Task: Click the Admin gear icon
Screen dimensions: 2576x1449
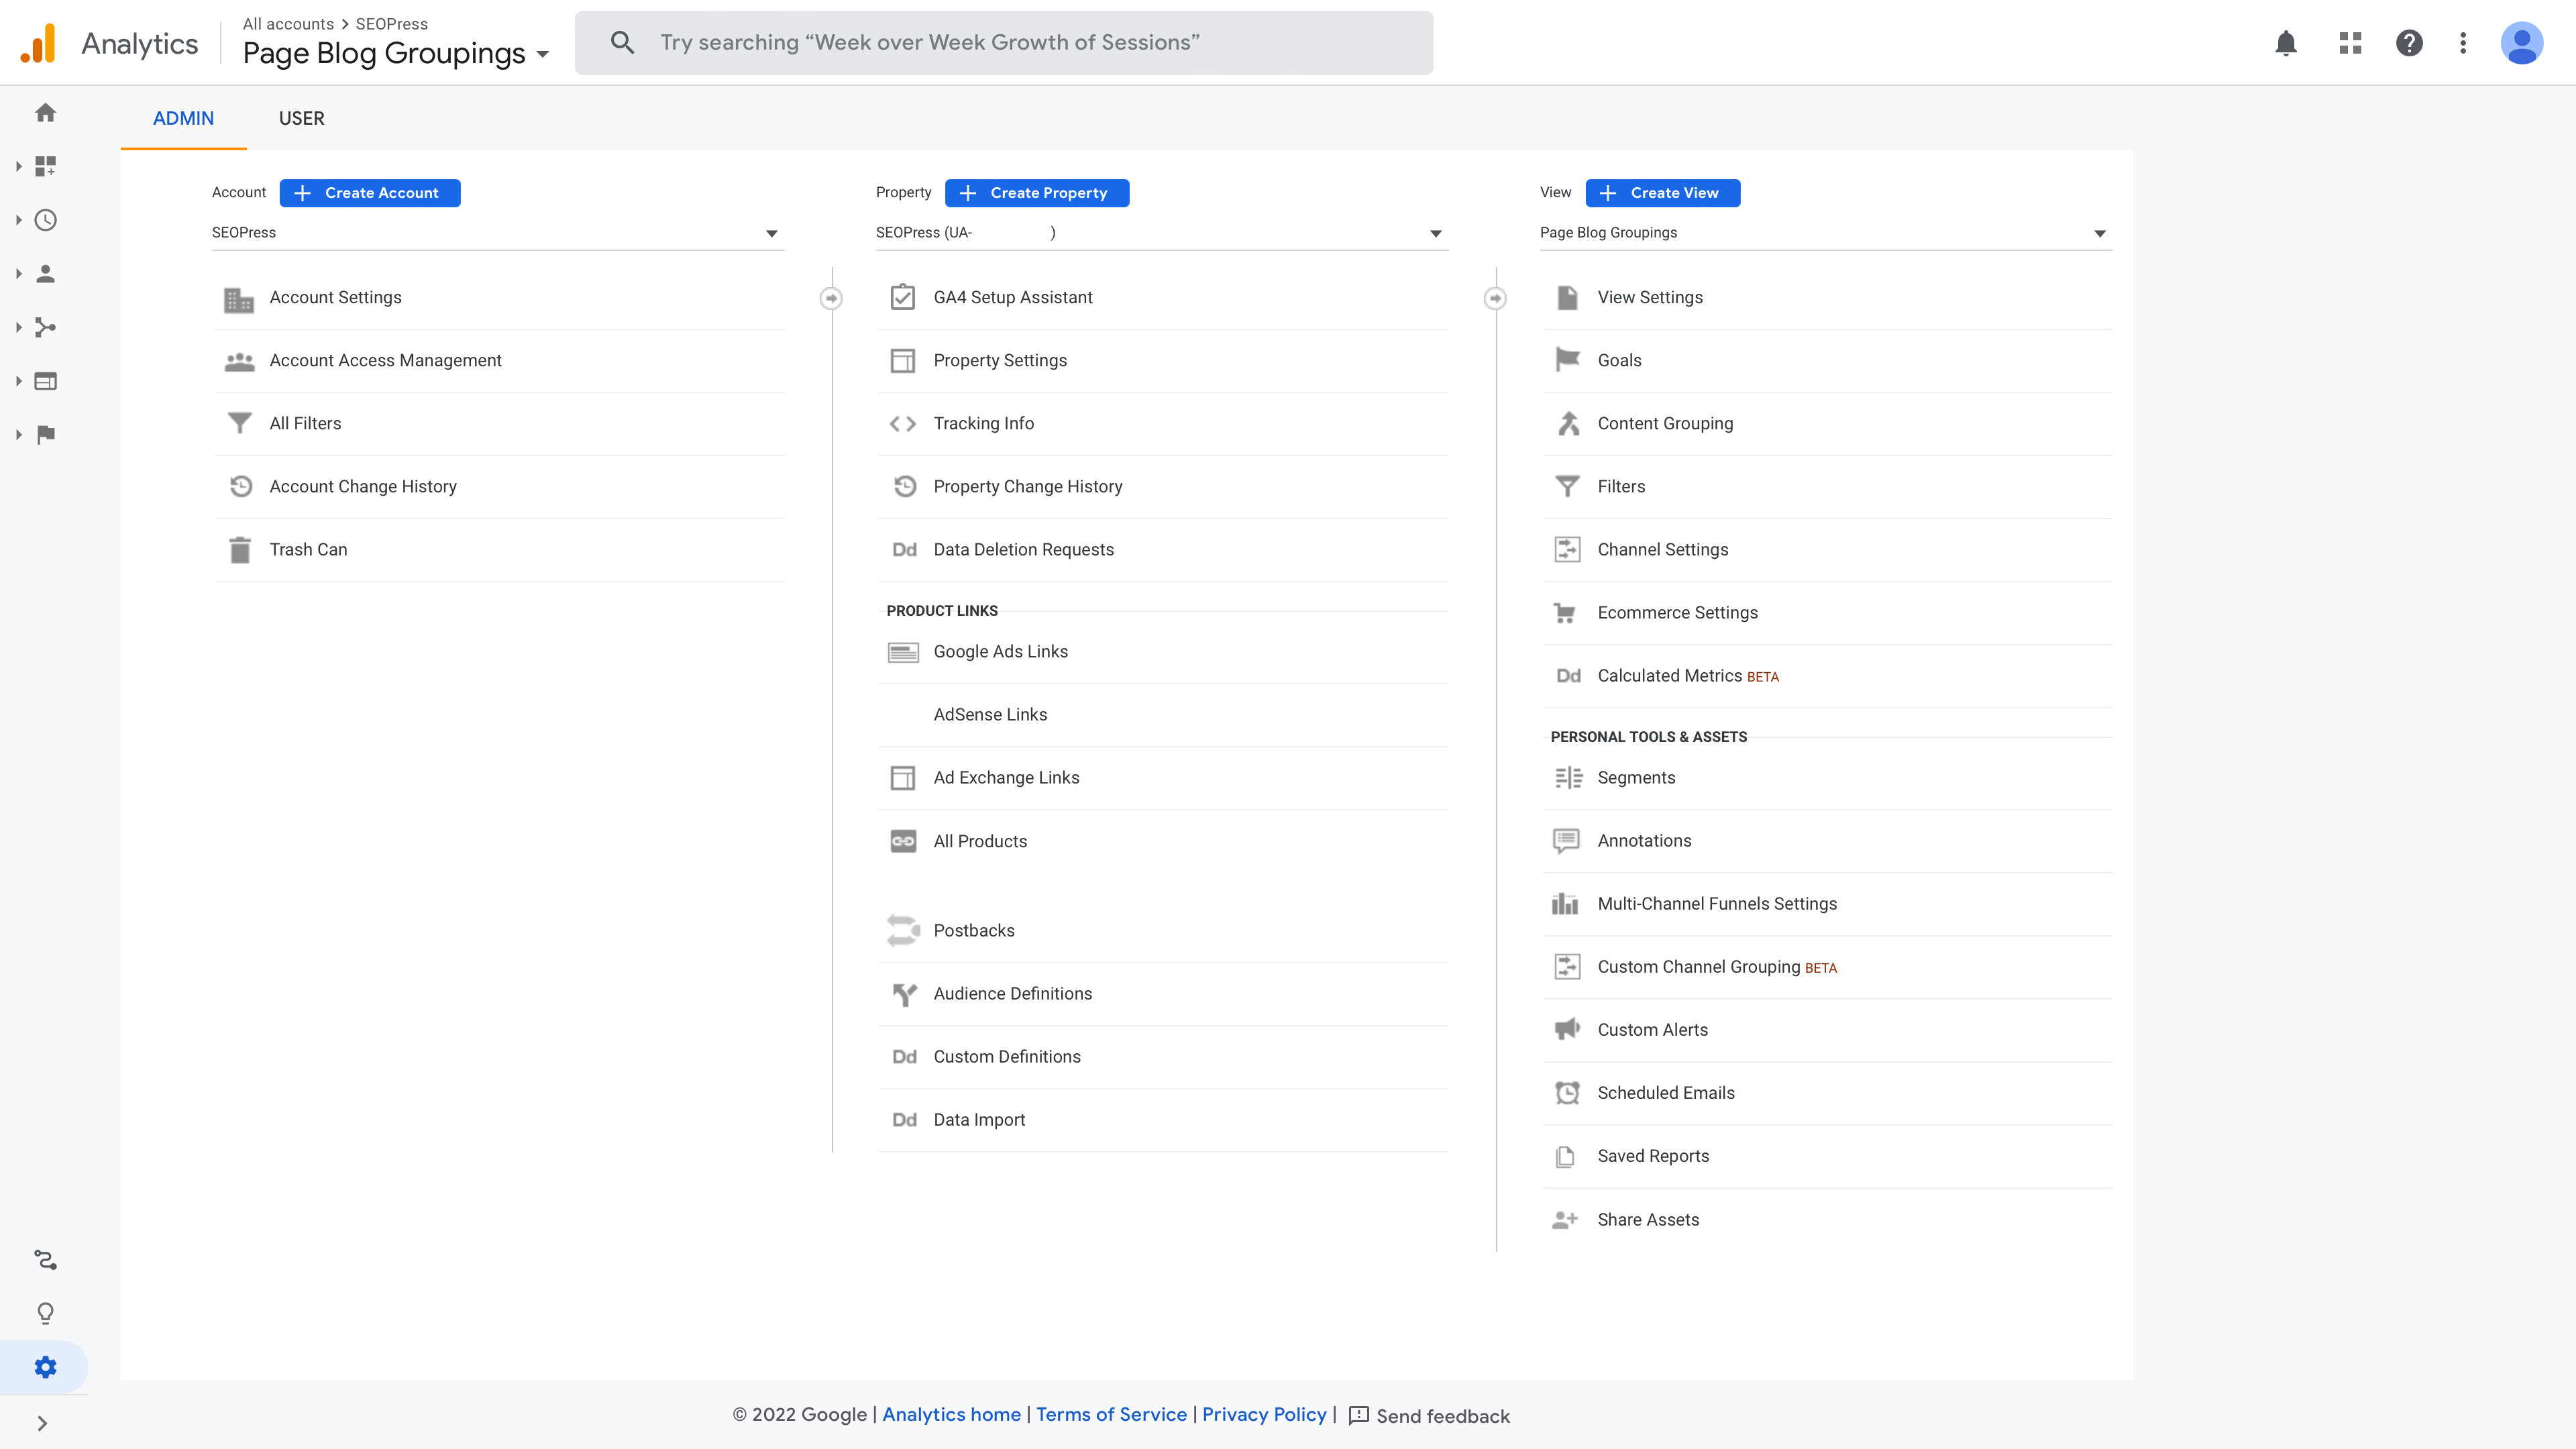Action: (x=45, y=1367)
